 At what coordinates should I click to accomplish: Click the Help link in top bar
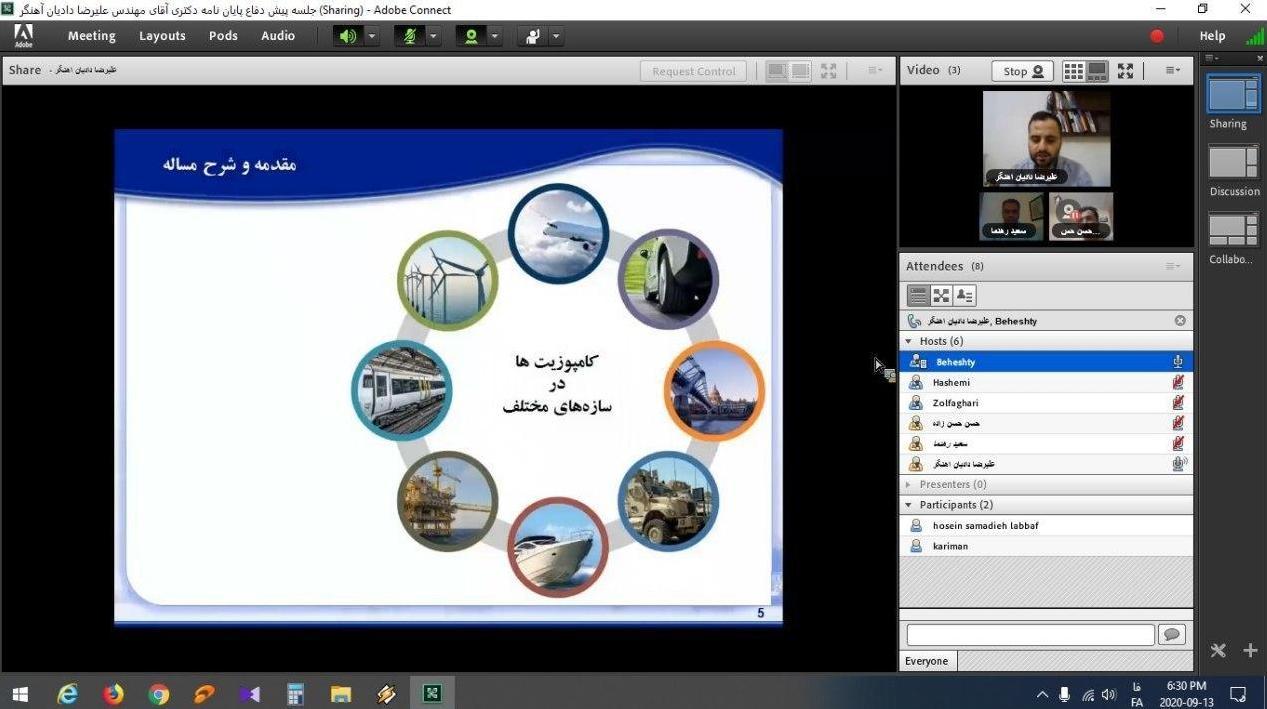[1212, 36]
